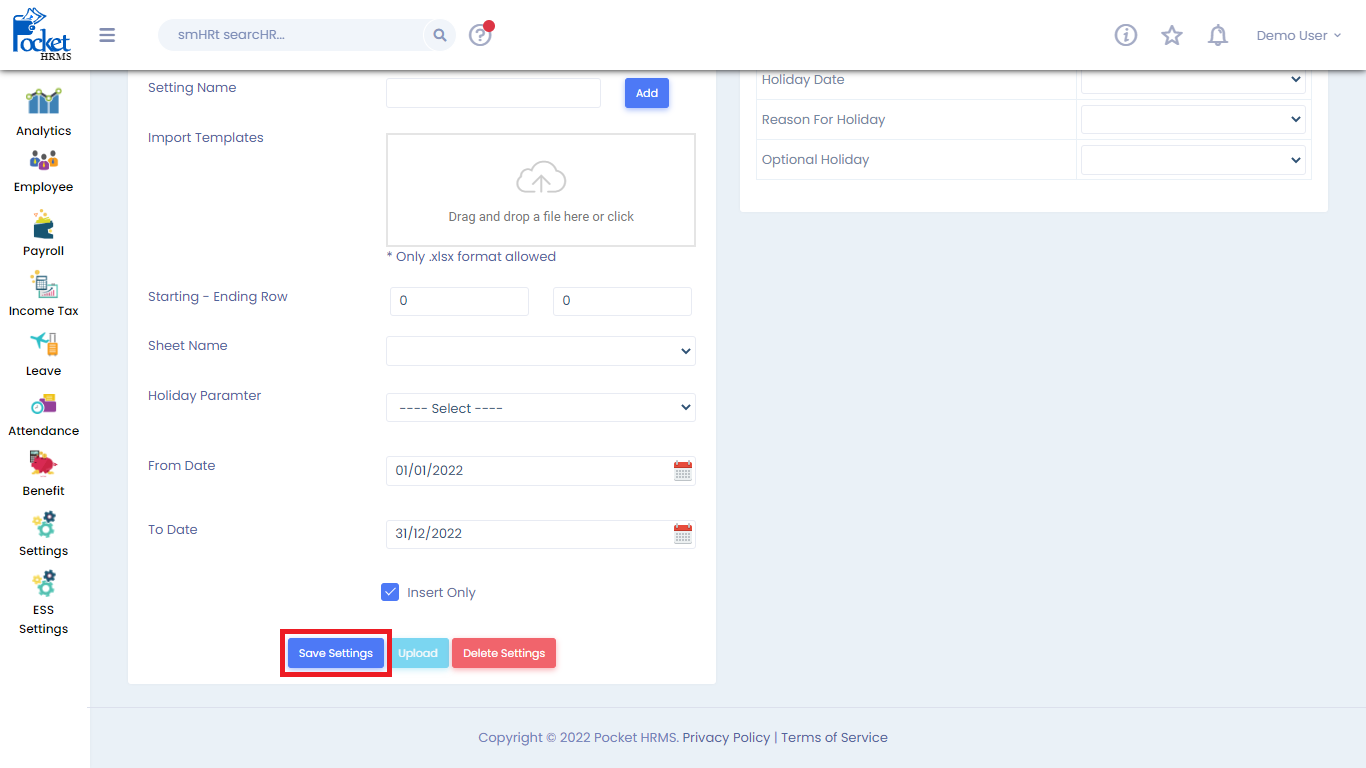This screenshot has width=1366, height=768.
Task: Open the Benefit module
Action: [x=43, y=474]
